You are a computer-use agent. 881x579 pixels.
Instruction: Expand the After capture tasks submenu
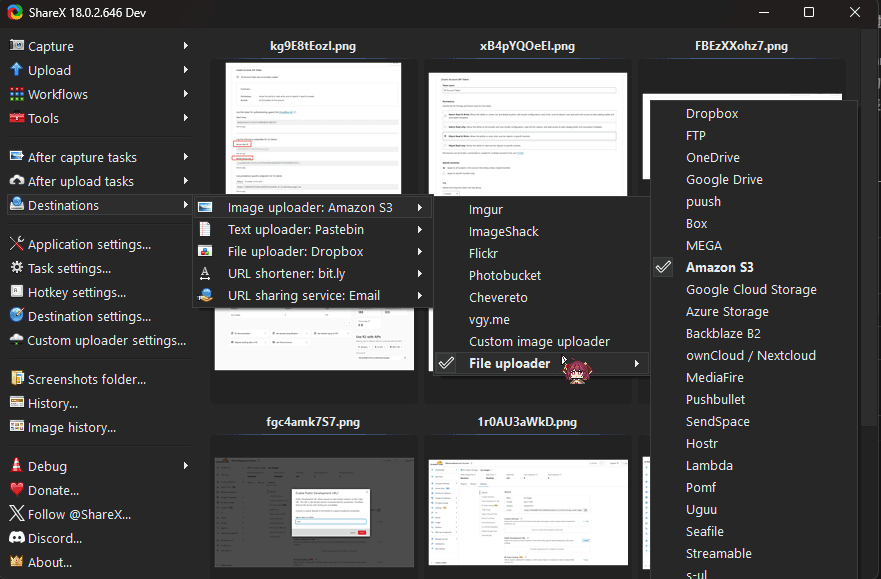click(x=82, y=157)
